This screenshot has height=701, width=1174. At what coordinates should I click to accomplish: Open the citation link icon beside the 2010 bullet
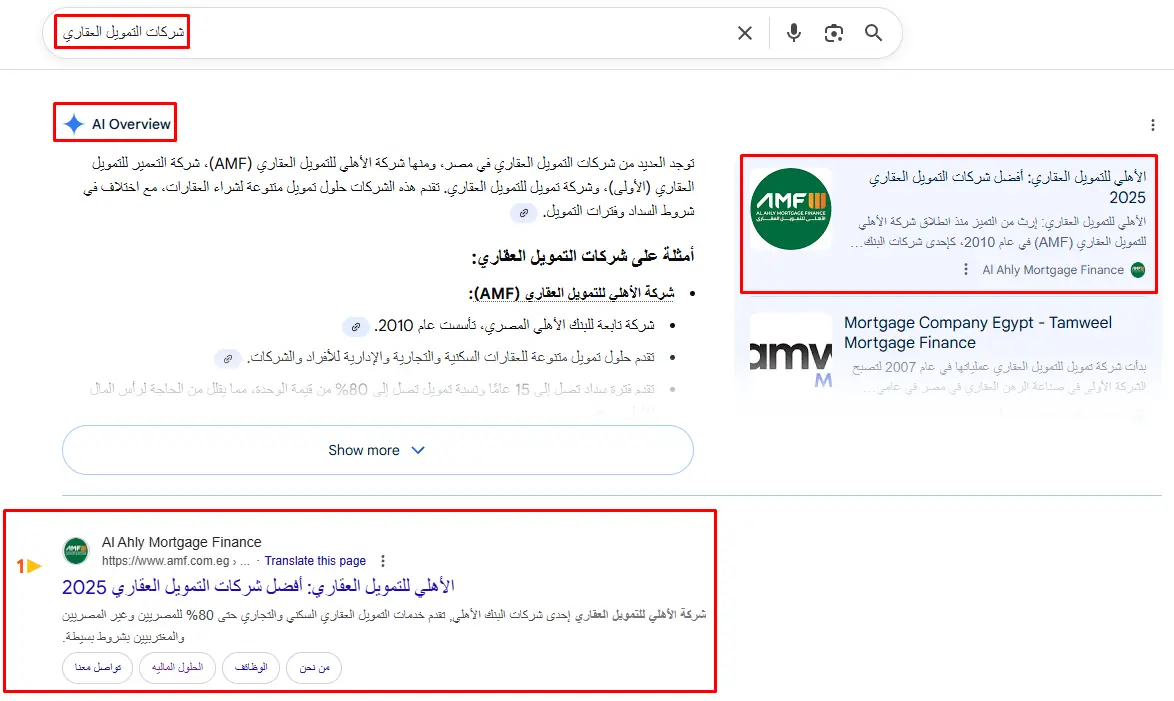(x=356, y=327)
